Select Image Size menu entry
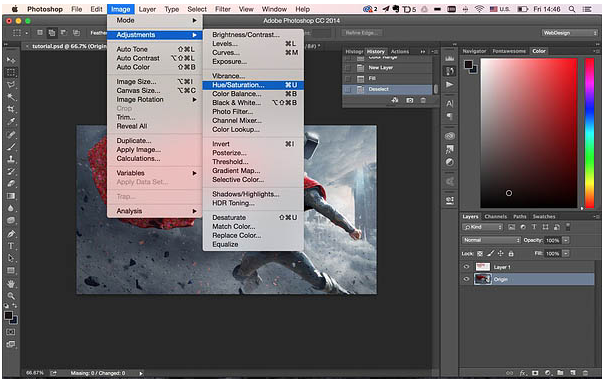The image size is (603, 380). point(155,82)
